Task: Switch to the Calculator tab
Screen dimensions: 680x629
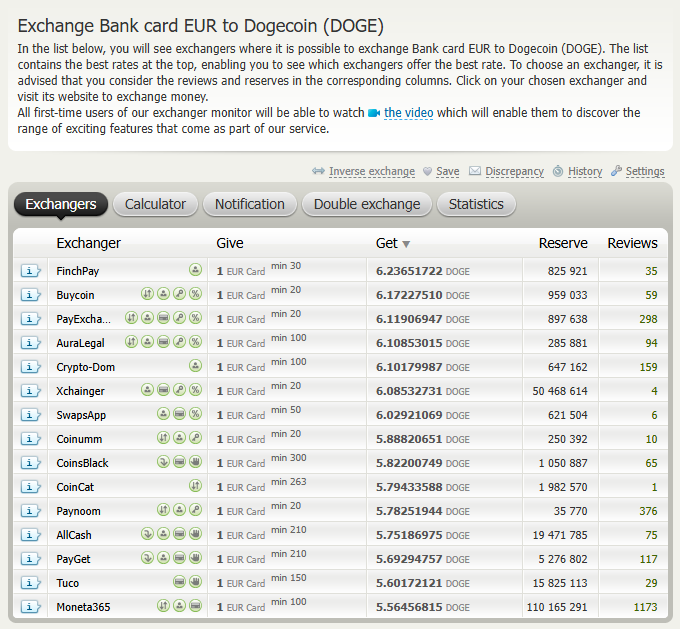Action: coord(155,204)
